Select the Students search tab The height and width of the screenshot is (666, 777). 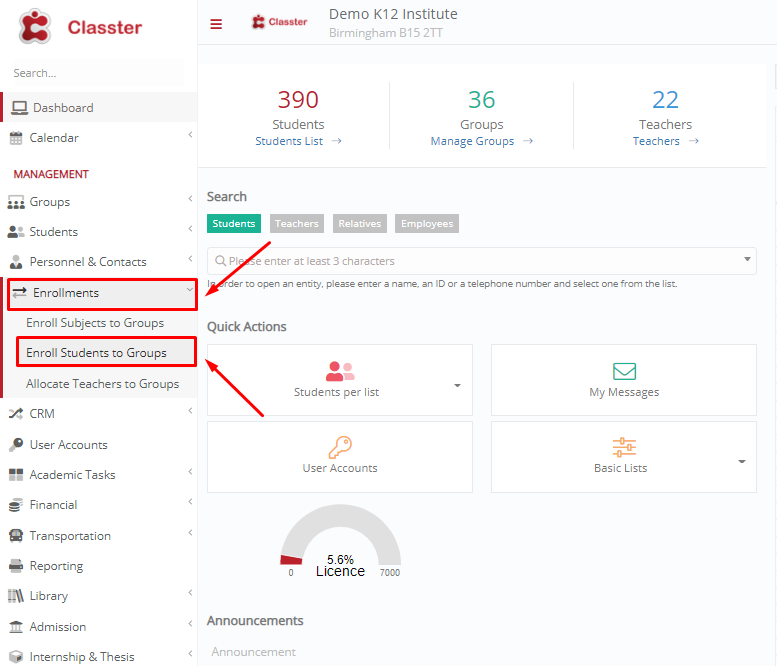click(234, 223)
